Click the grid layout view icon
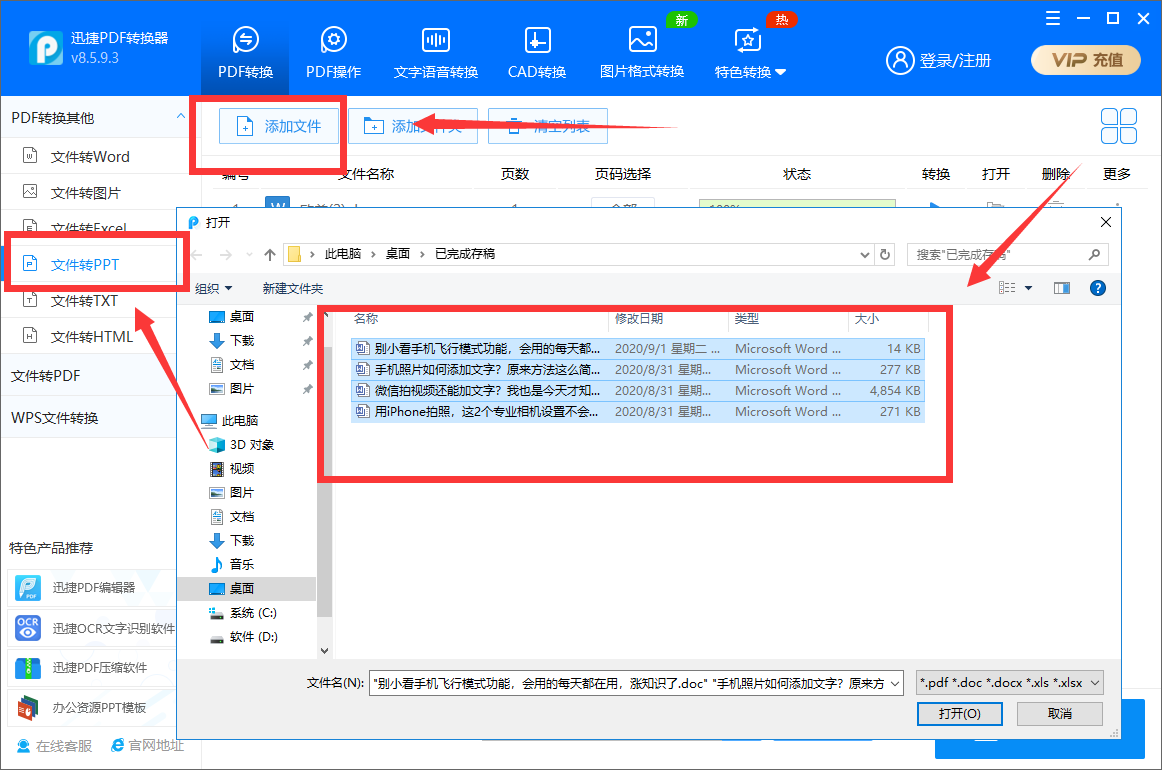 point(1118,126)
